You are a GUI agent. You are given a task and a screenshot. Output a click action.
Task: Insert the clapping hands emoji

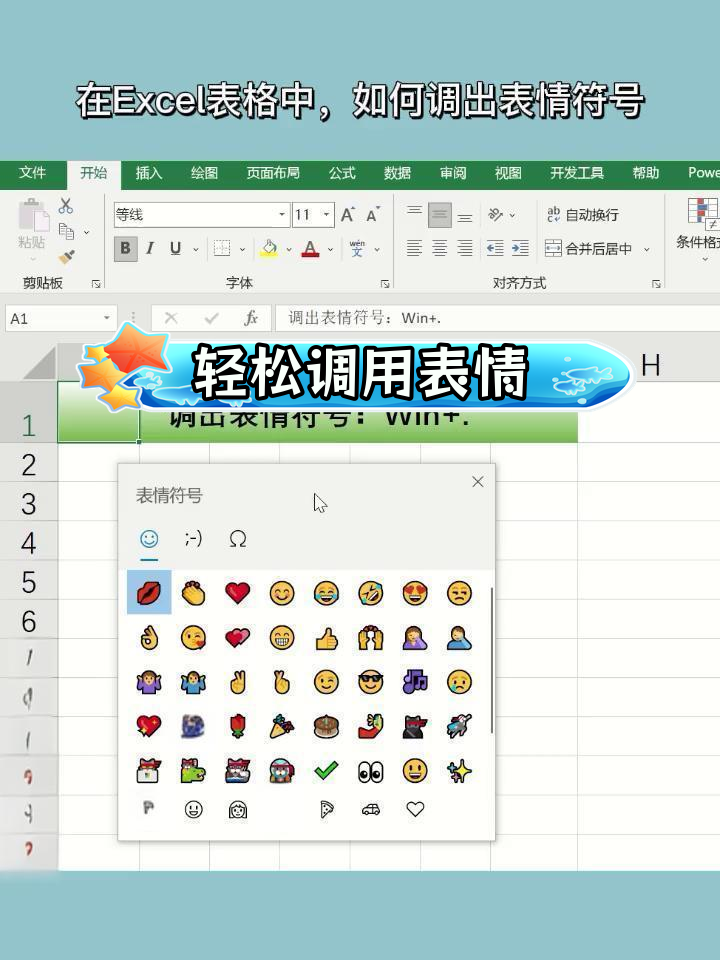pyautogui.click(x=193, y=593)
